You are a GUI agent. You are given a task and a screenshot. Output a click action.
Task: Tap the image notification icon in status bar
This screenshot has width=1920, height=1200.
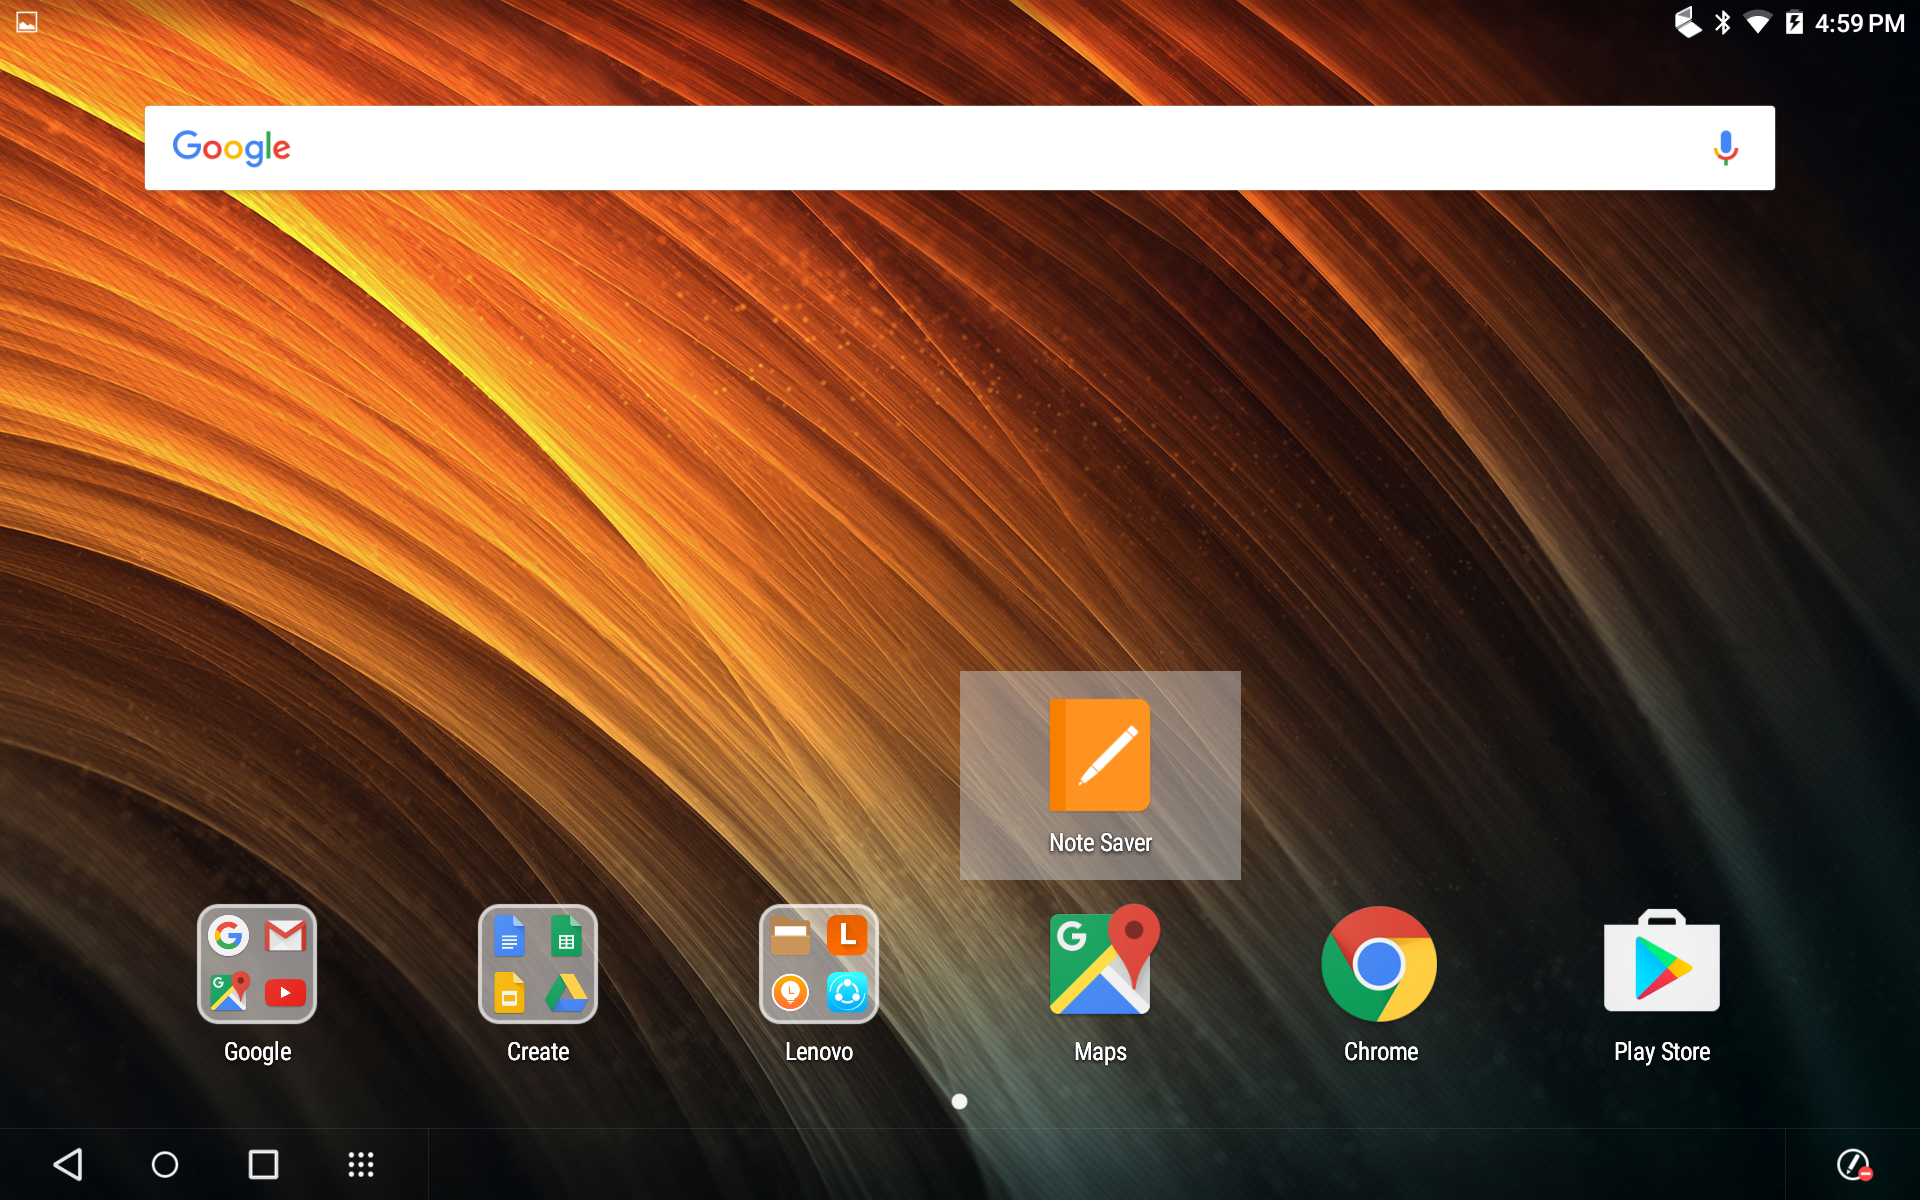27,22
